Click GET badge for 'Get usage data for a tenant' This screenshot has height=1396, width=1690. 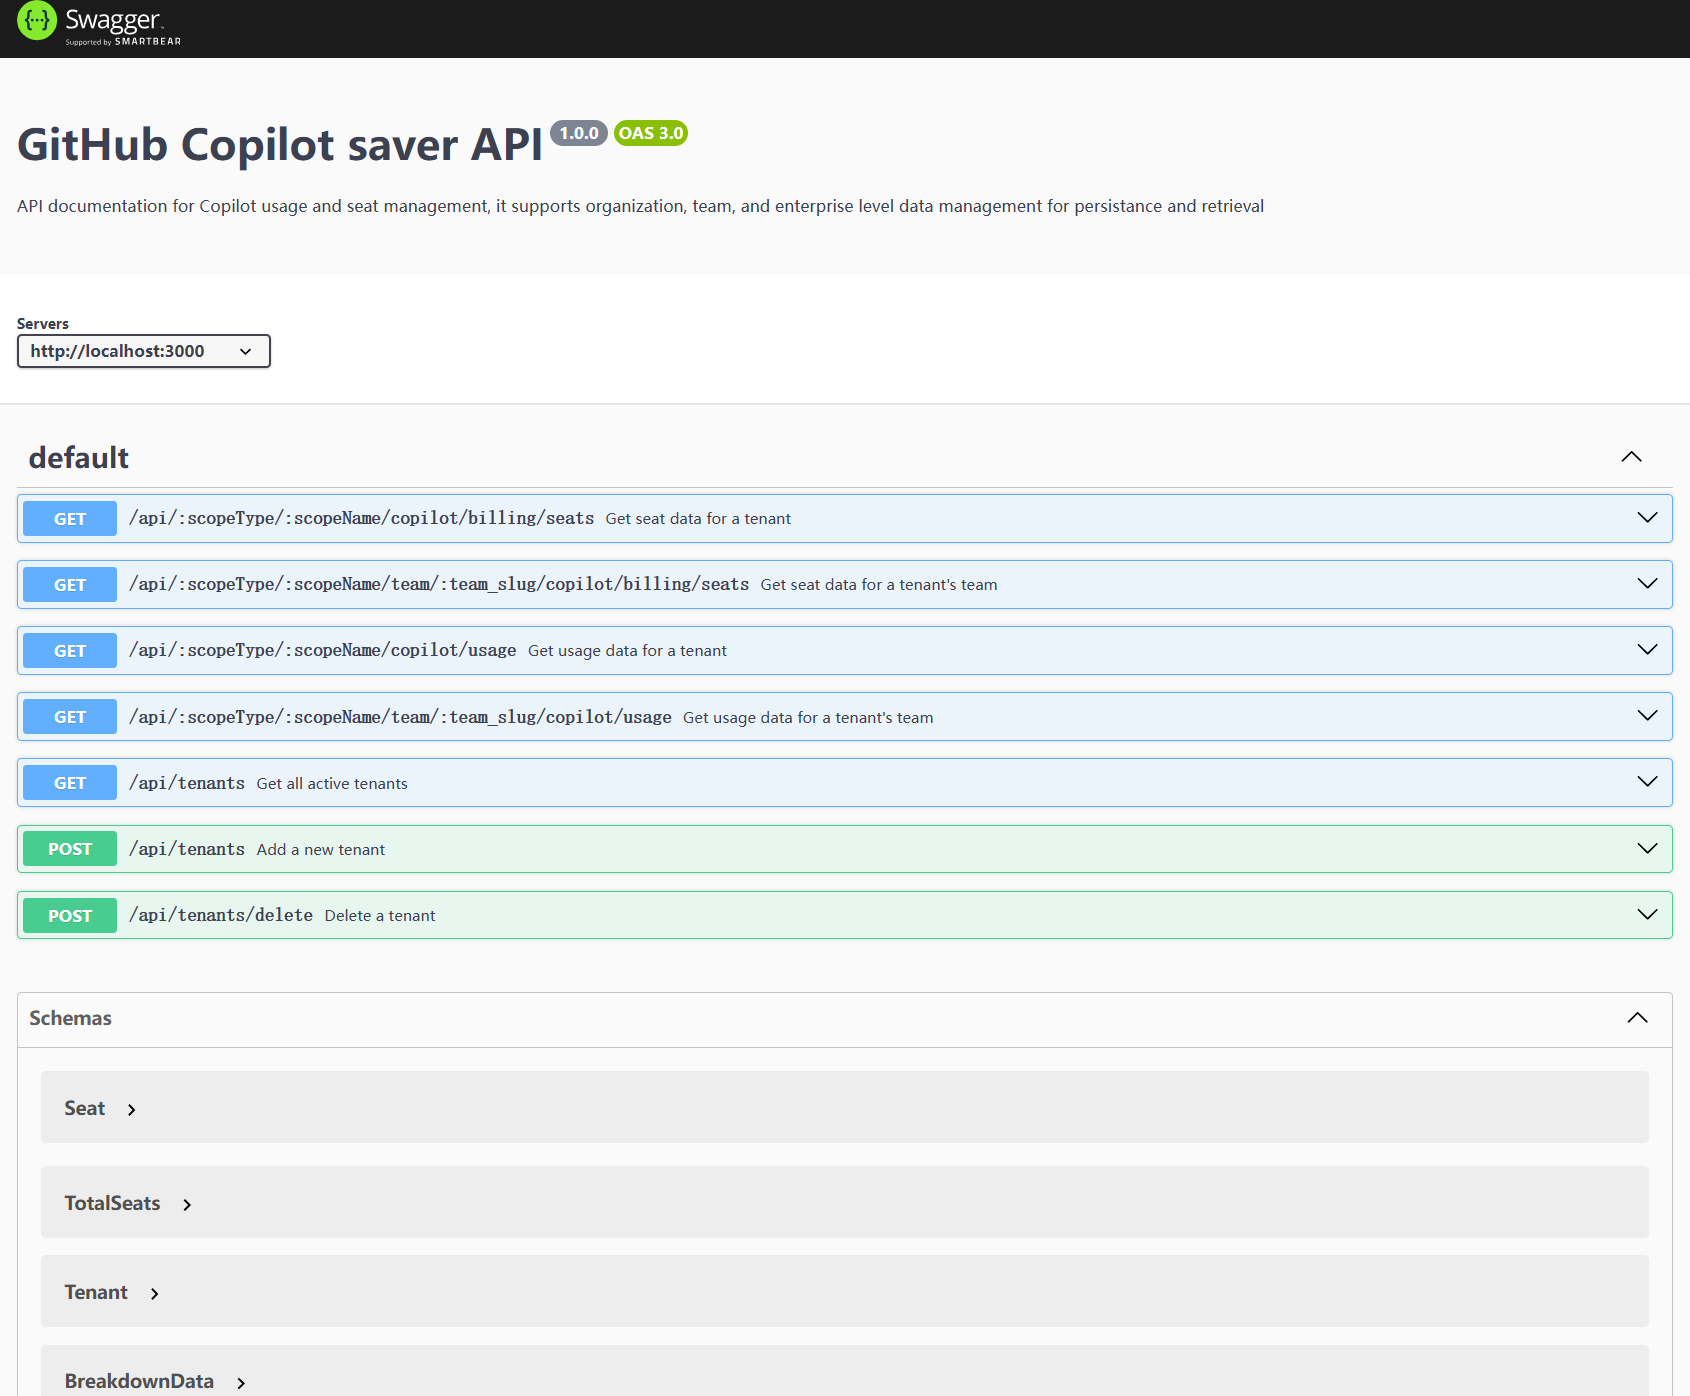(70, 651)
